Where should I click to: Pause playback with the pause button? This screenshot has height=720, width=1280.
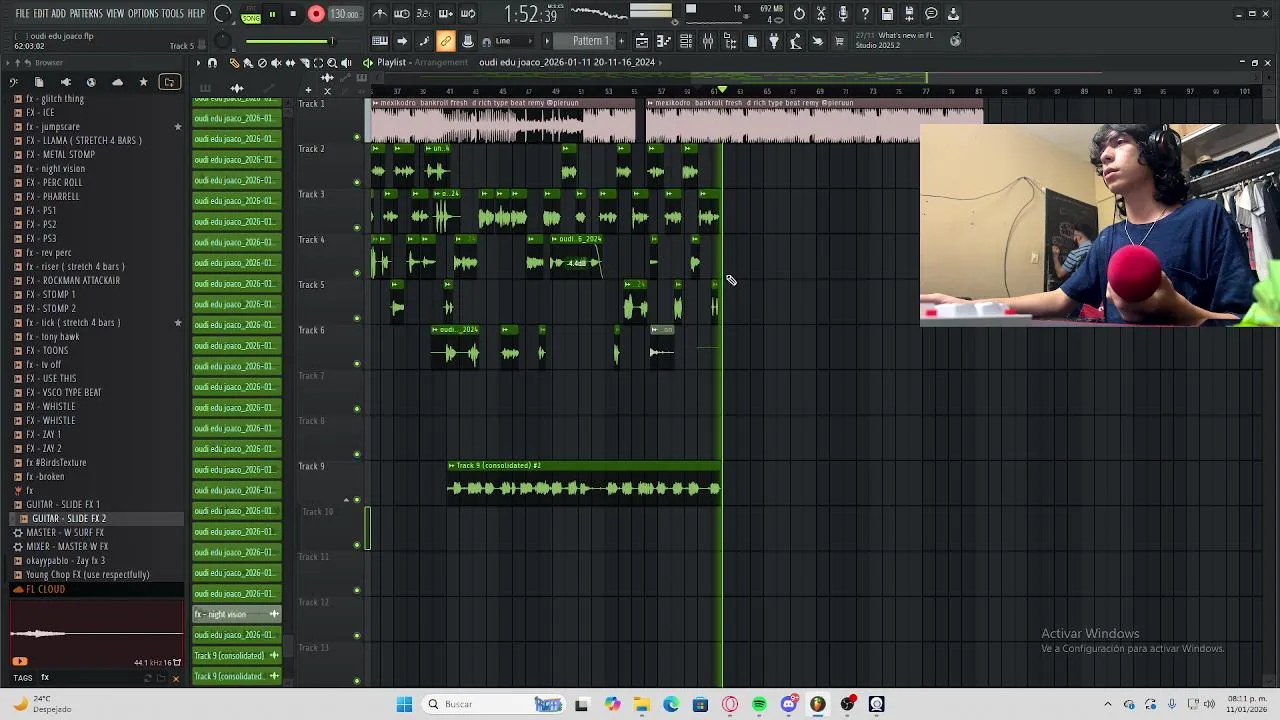272,14
